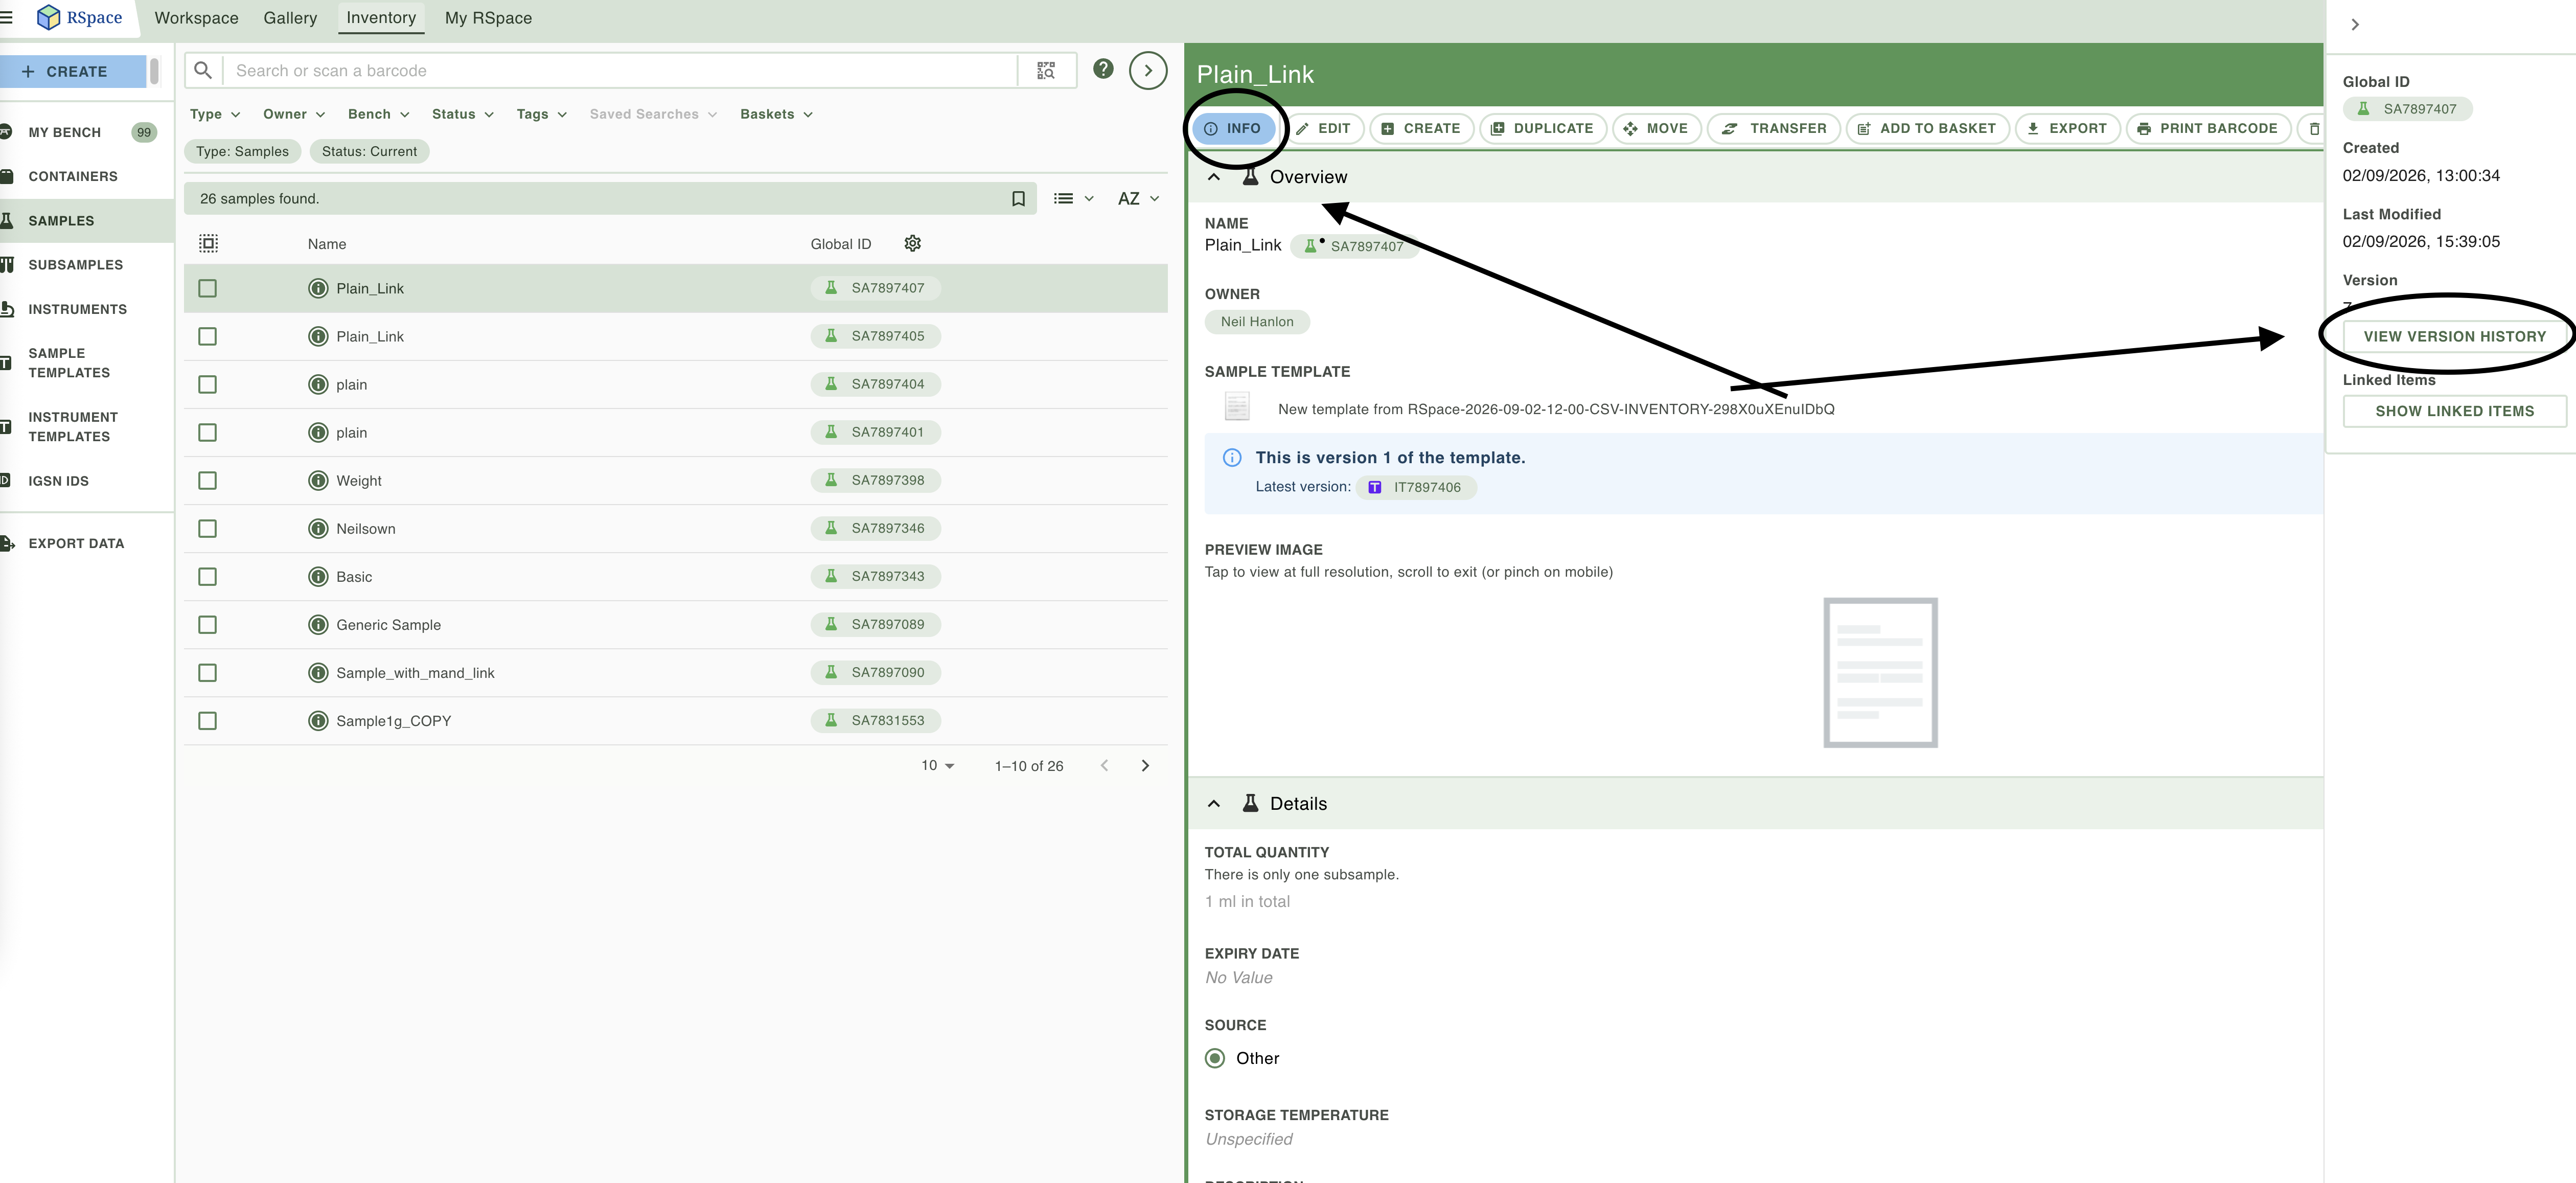Click the Print Barcode button
This screenshot has height=1183, width=2576.
pos(2207,129)
